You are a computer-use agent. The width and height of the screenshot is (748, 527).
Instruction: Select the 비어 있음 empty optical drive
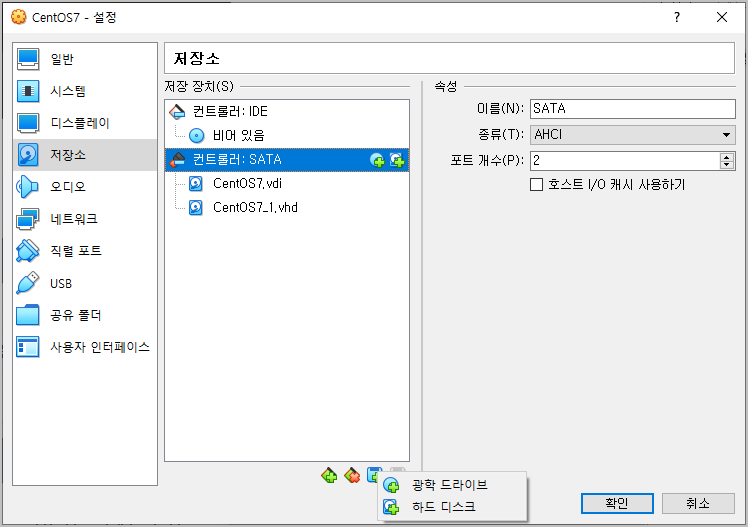pyautogui.click(x=287, y=135)
